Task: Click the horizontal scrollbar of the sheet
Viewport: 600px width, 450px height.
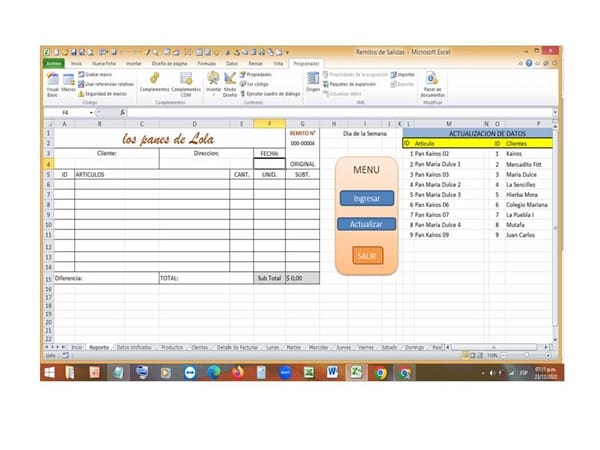Action: [x=494, y=347]
